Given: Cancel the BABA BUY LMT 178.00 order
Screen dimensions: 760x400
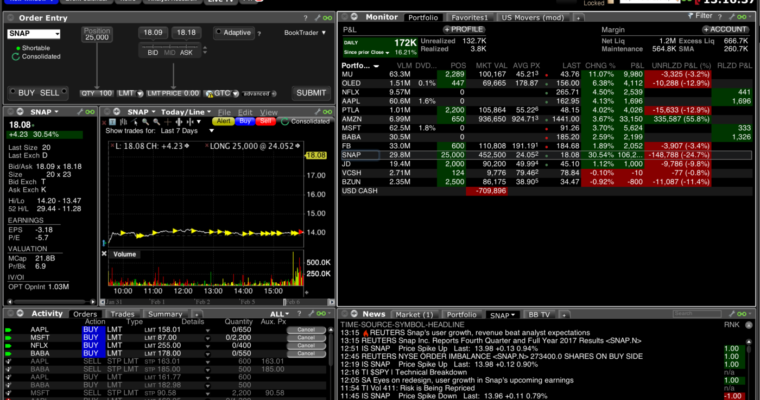Looking at the screenshot, I should click(306, 353).
